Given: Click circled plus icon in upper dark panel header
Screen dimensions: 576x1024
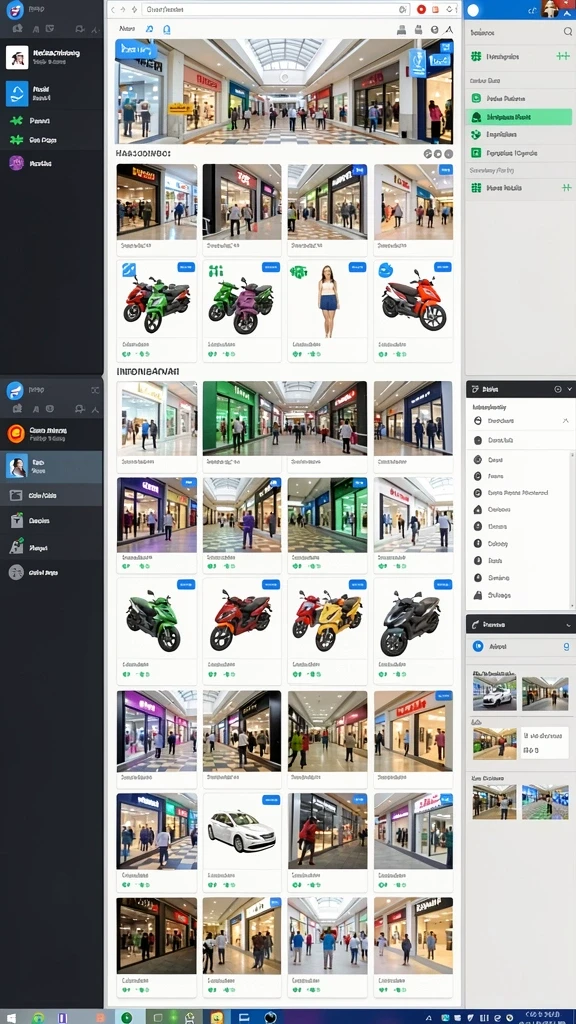Looking at the screenshot, I should [558, 389].
